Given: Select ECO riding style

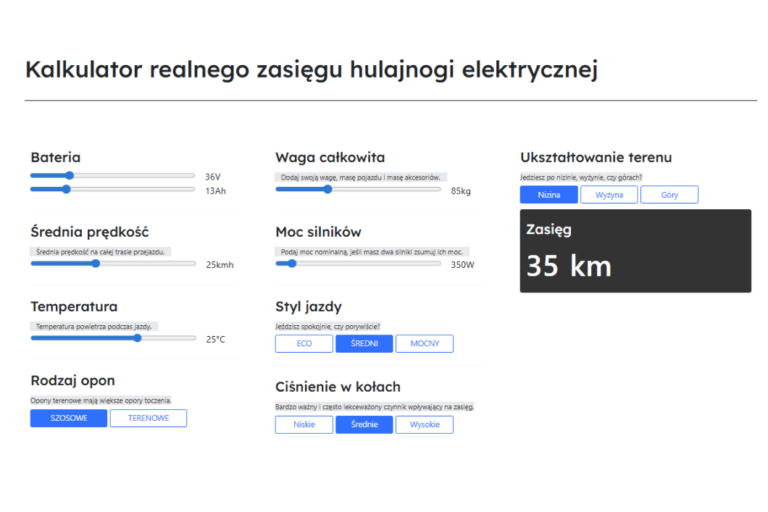Looking at the screenshot, I should [304, 344].
